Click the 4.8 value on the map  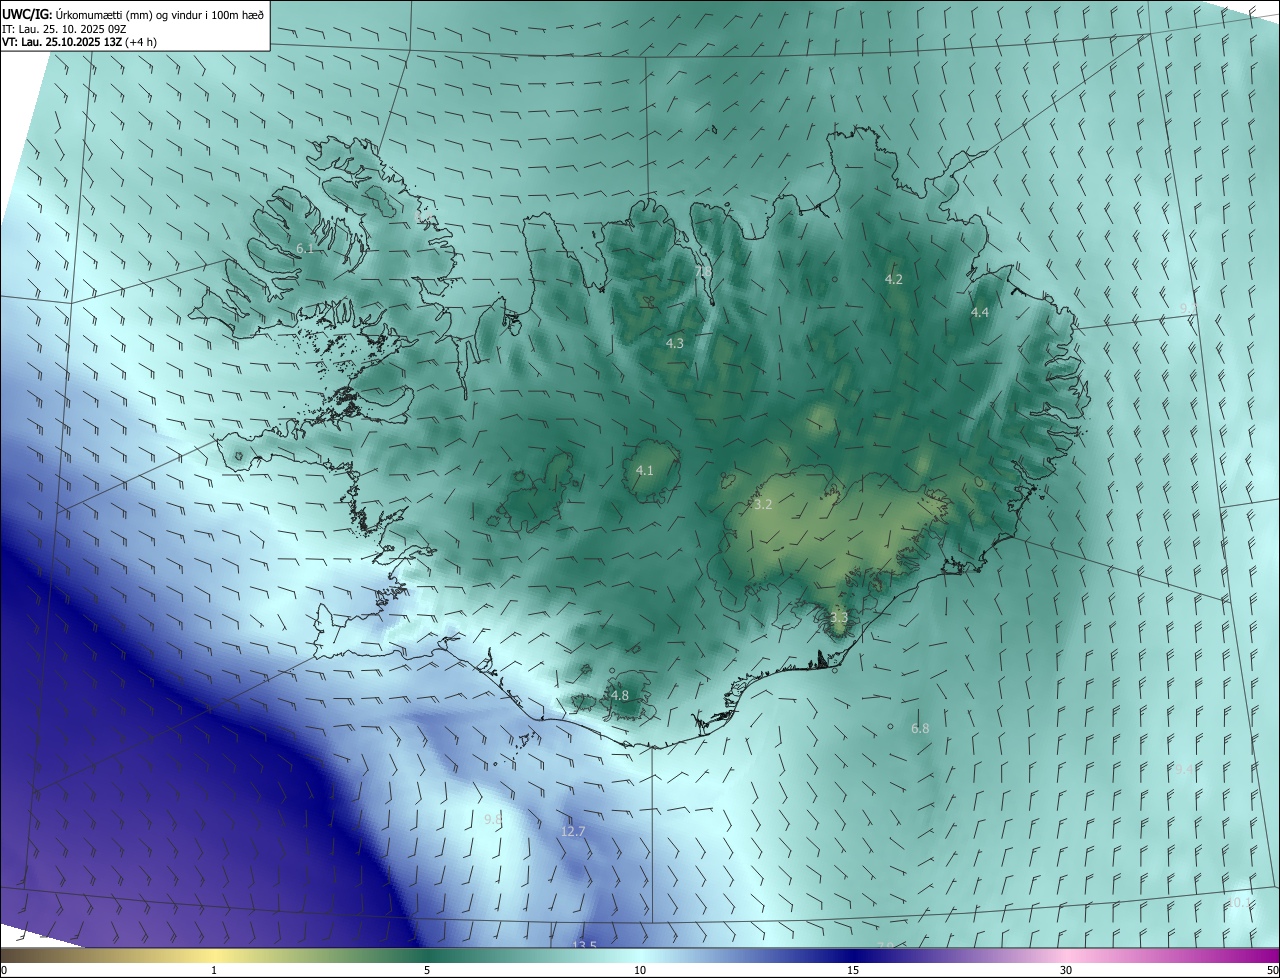[x=620, y=696]
